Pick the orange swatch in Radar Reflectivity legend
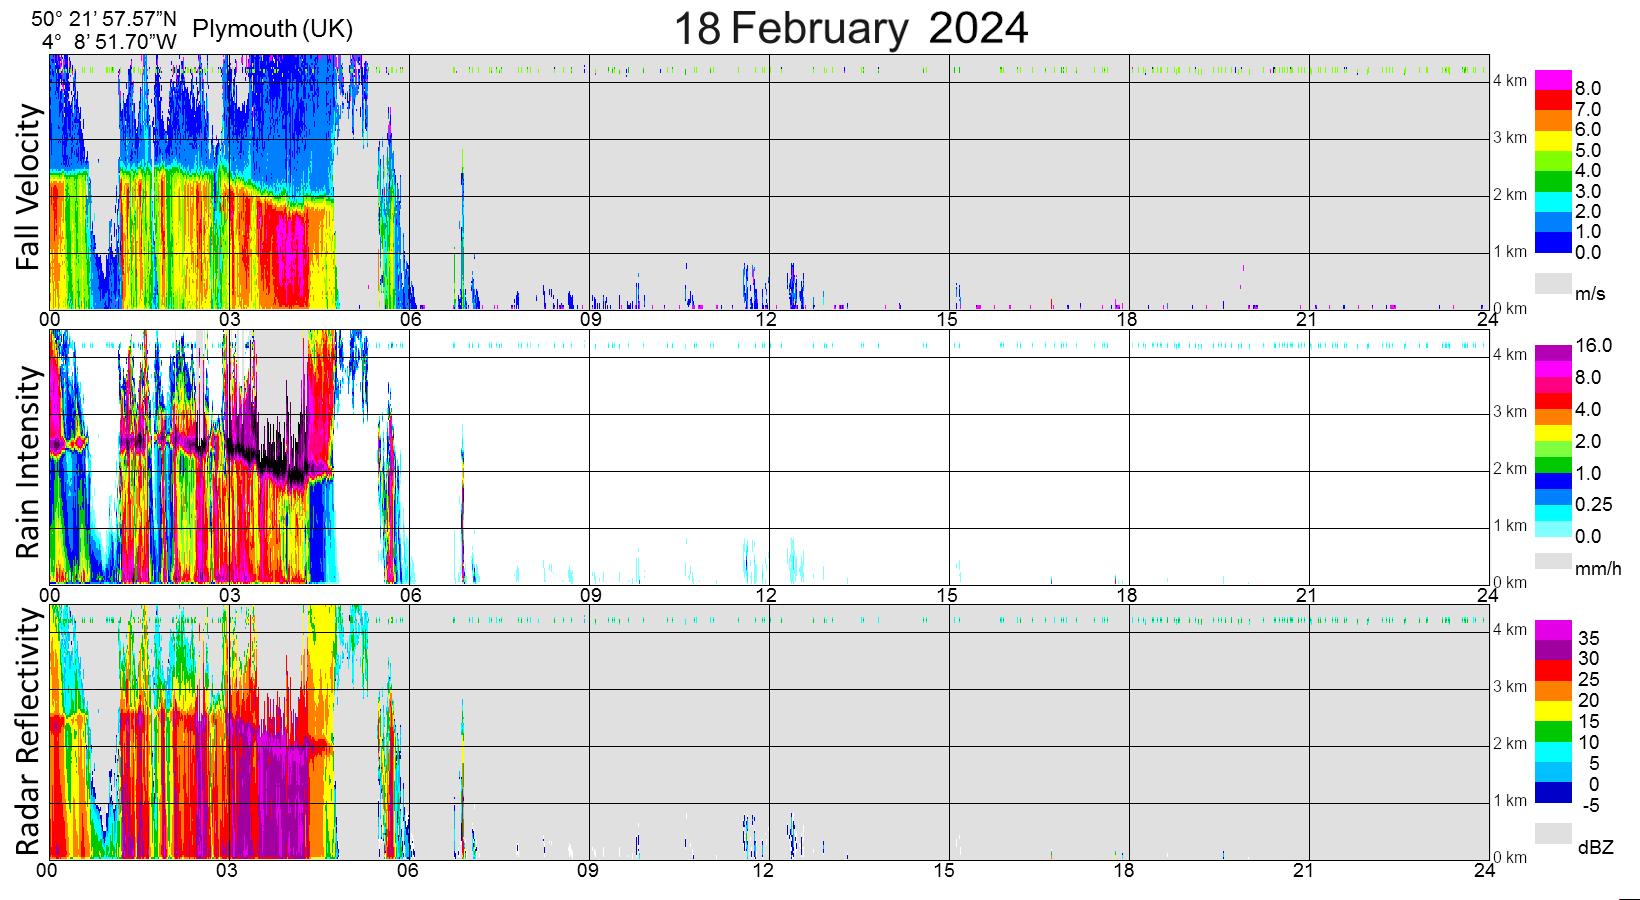Viewport: 1640px width, 900px height. (x=1554, y=690)
